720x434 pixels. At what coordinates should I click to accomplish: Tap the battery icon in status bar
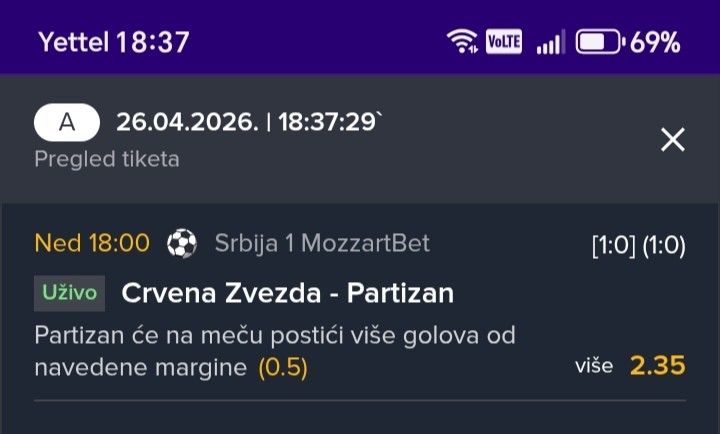pos(599,42)
